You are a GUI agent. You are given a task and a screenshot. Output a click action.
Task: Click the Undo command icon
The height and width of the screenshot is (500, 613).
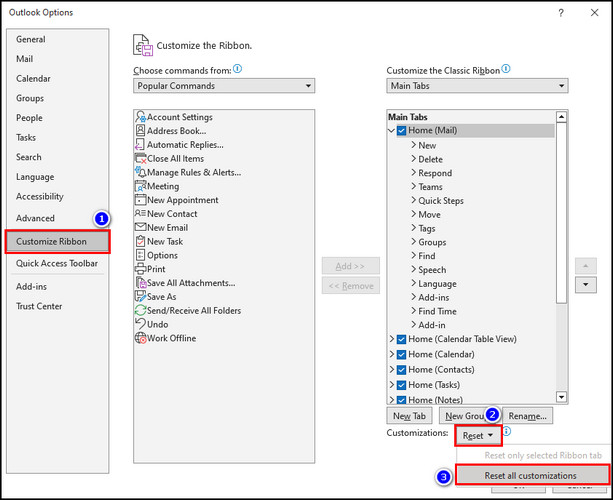point(139,324)
